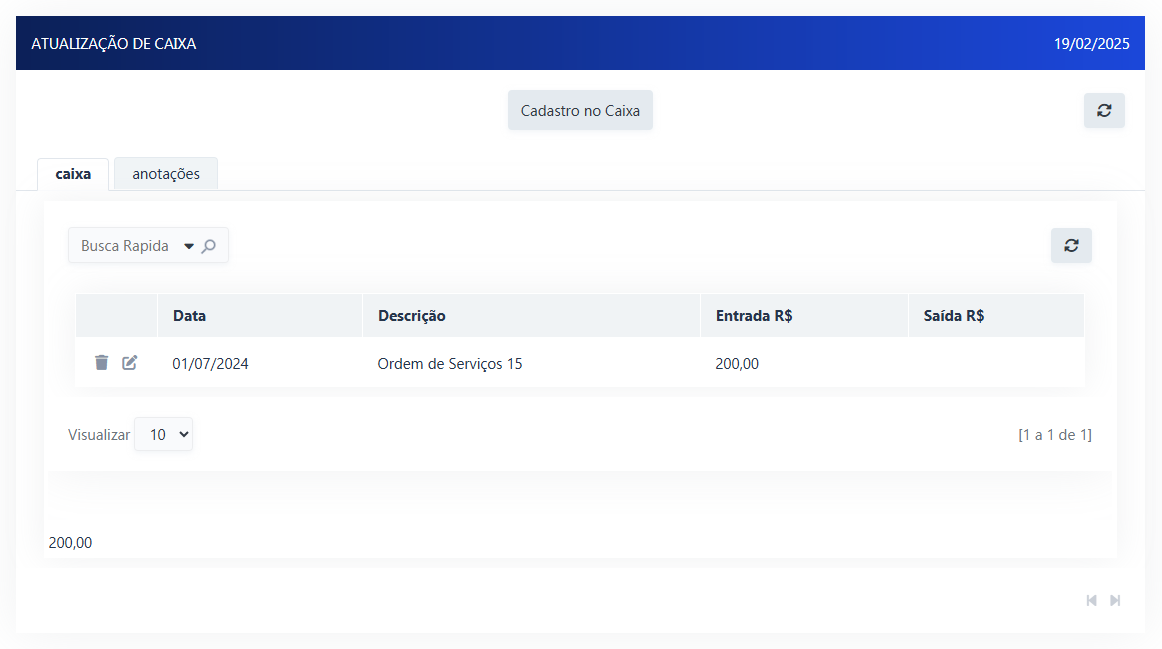Sort by the Saída R$ column header
This screenshot has height=649, width=1162.
tap(954, 316)
